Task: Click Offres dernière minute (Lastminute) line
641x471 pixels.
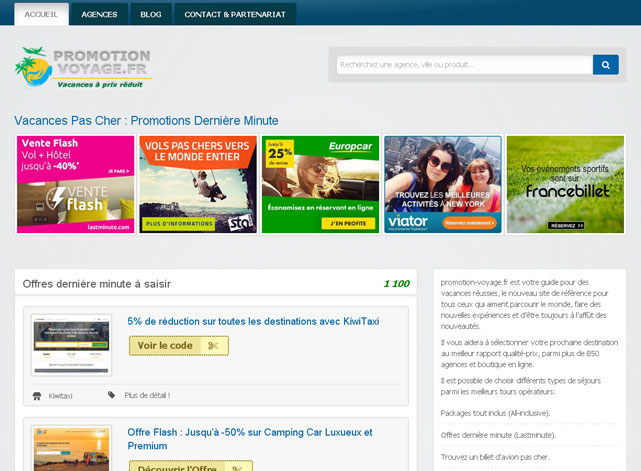Action: pos(498,435)
